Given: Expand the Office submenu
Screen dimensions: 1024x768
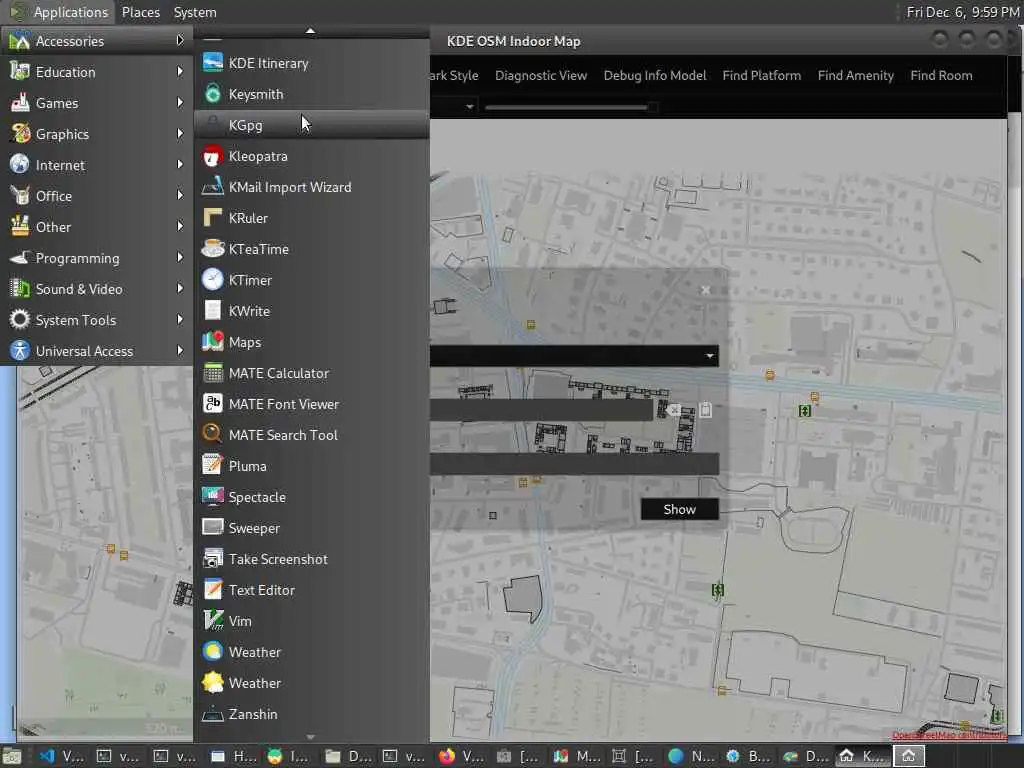Looking at the screenshot, I should [97, 196].
